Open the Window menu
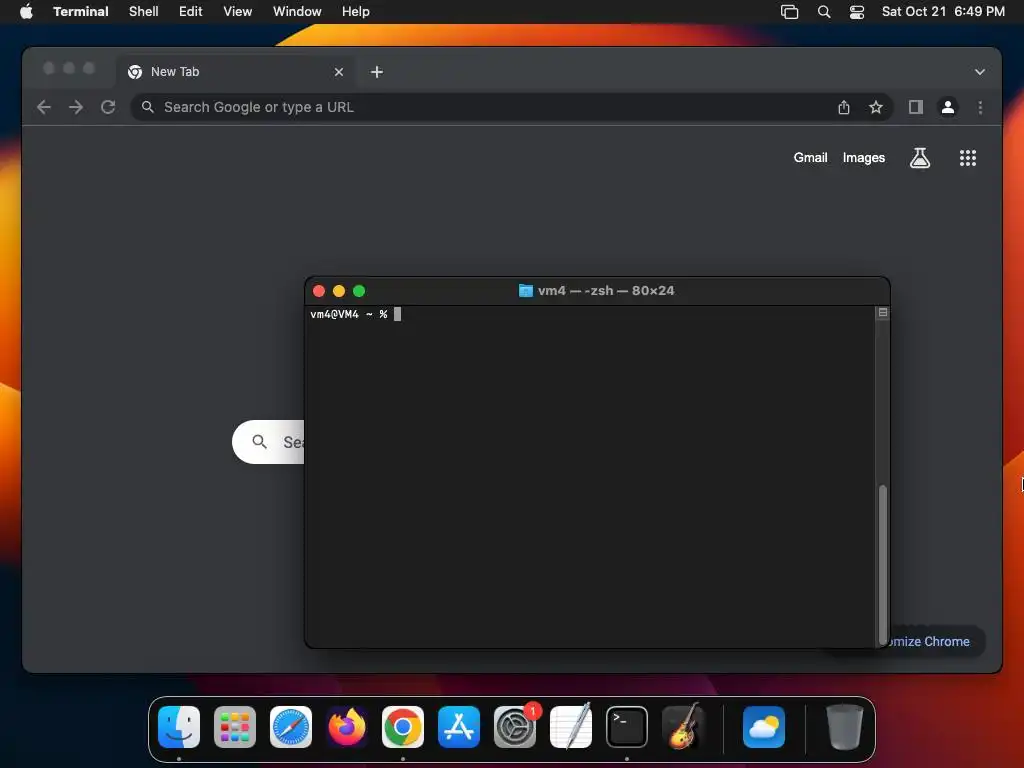The width and height of the screenshot is (1024, 768). tap(297, 11)
